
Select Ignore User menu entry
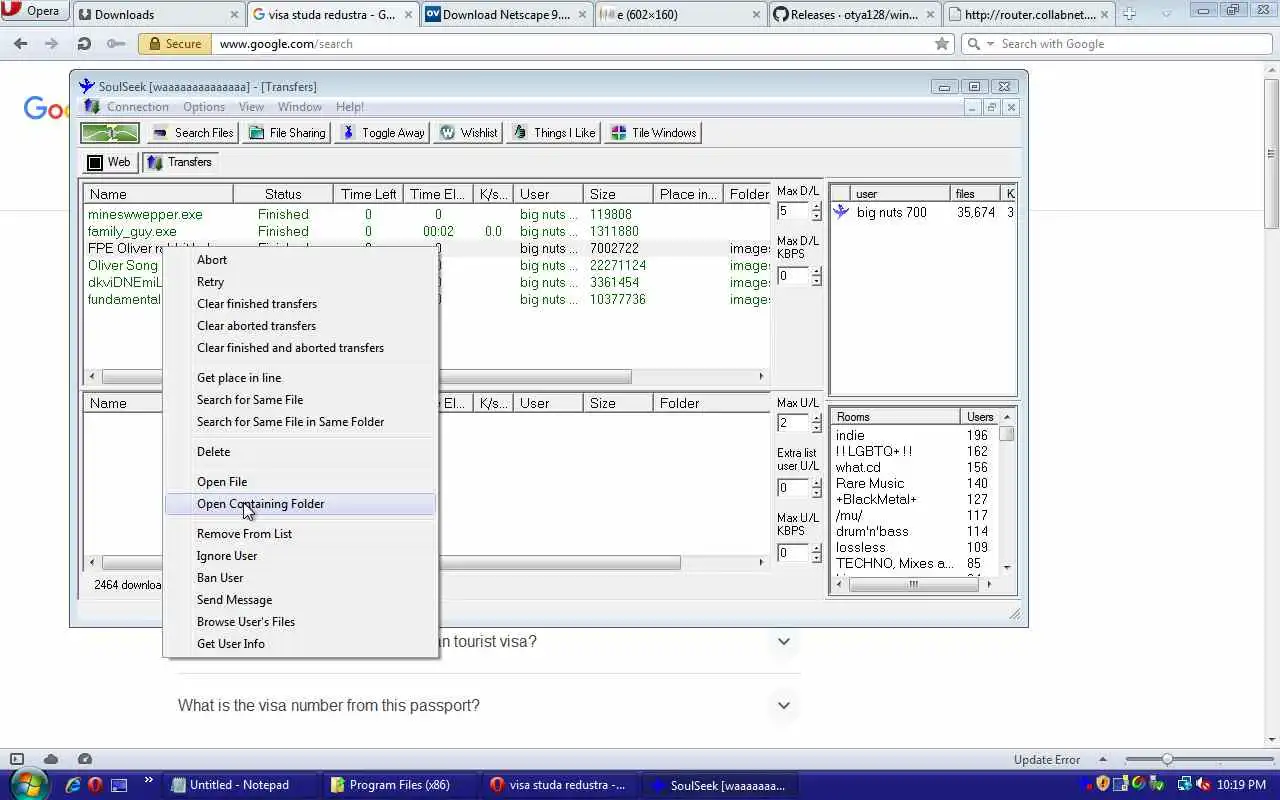tap(300, 556)
